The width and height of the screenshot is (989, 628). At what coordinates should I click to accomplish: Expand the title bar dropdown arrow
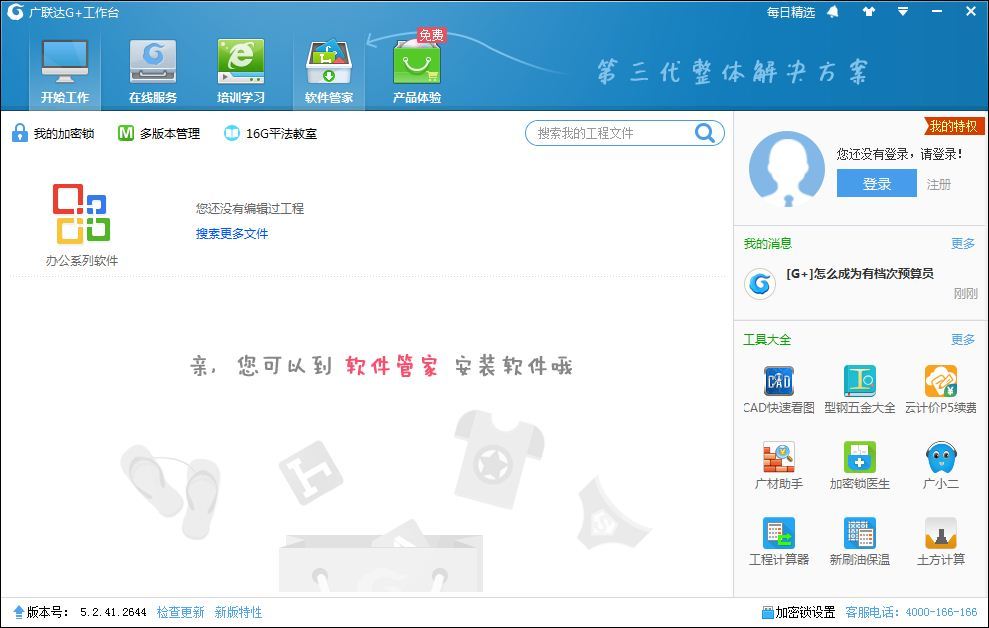pyautogui.click(x=905, y=11)
